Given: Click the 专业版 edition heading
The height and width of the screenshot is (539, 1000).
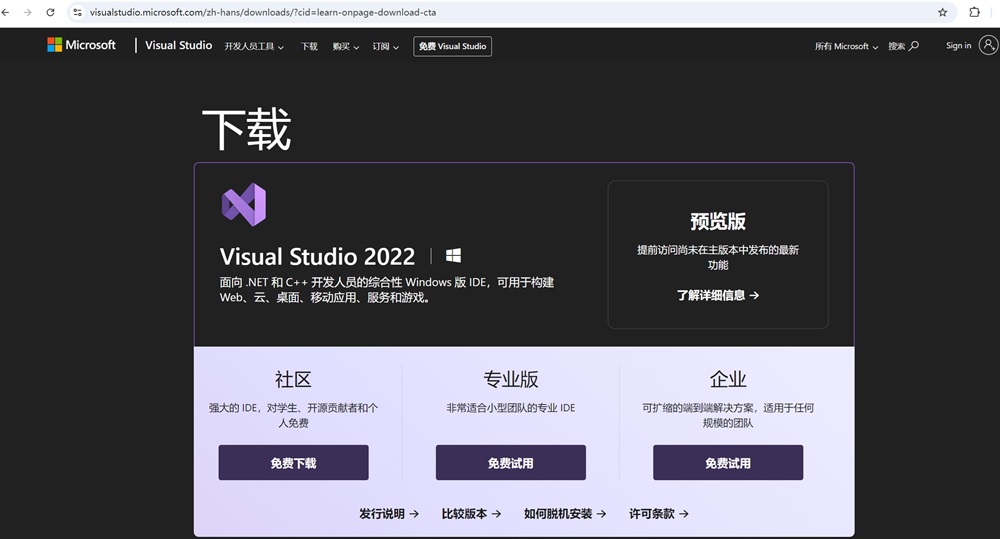Looking at the screenshot, I should pyautogui.click(x=511, y=380).
